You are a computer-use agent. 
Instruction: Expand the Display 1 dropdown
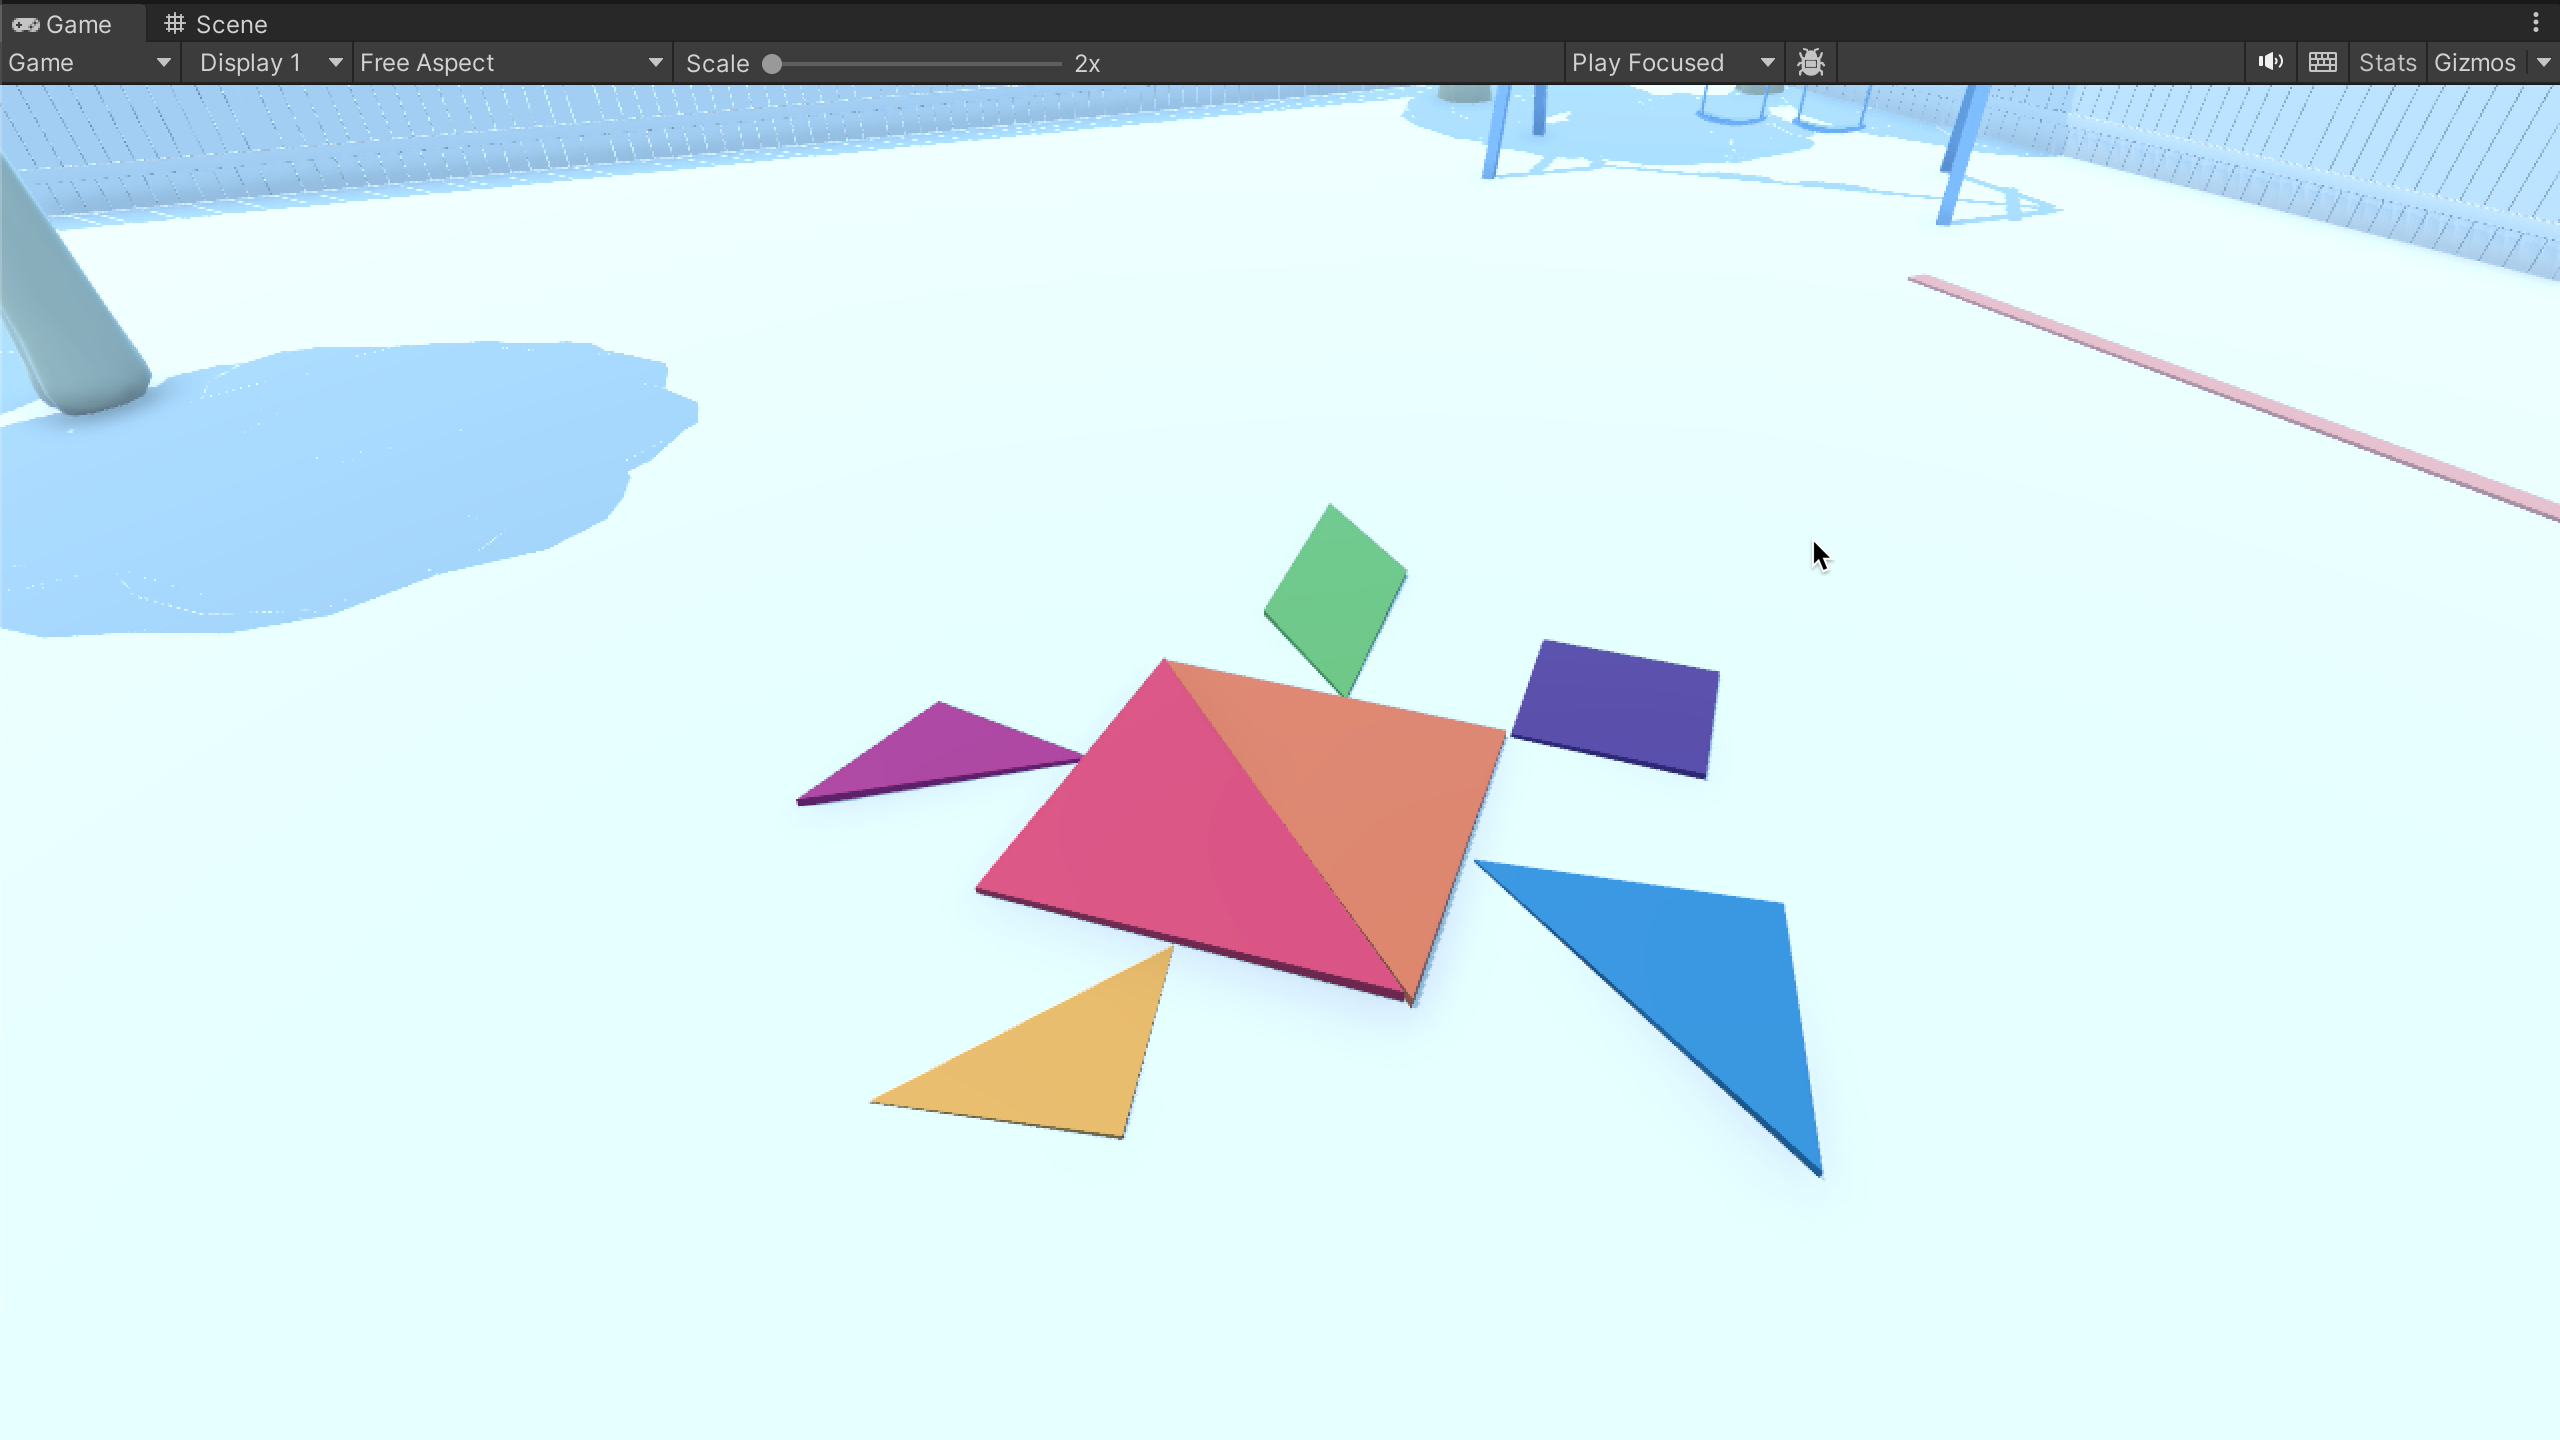click(268, 62)
